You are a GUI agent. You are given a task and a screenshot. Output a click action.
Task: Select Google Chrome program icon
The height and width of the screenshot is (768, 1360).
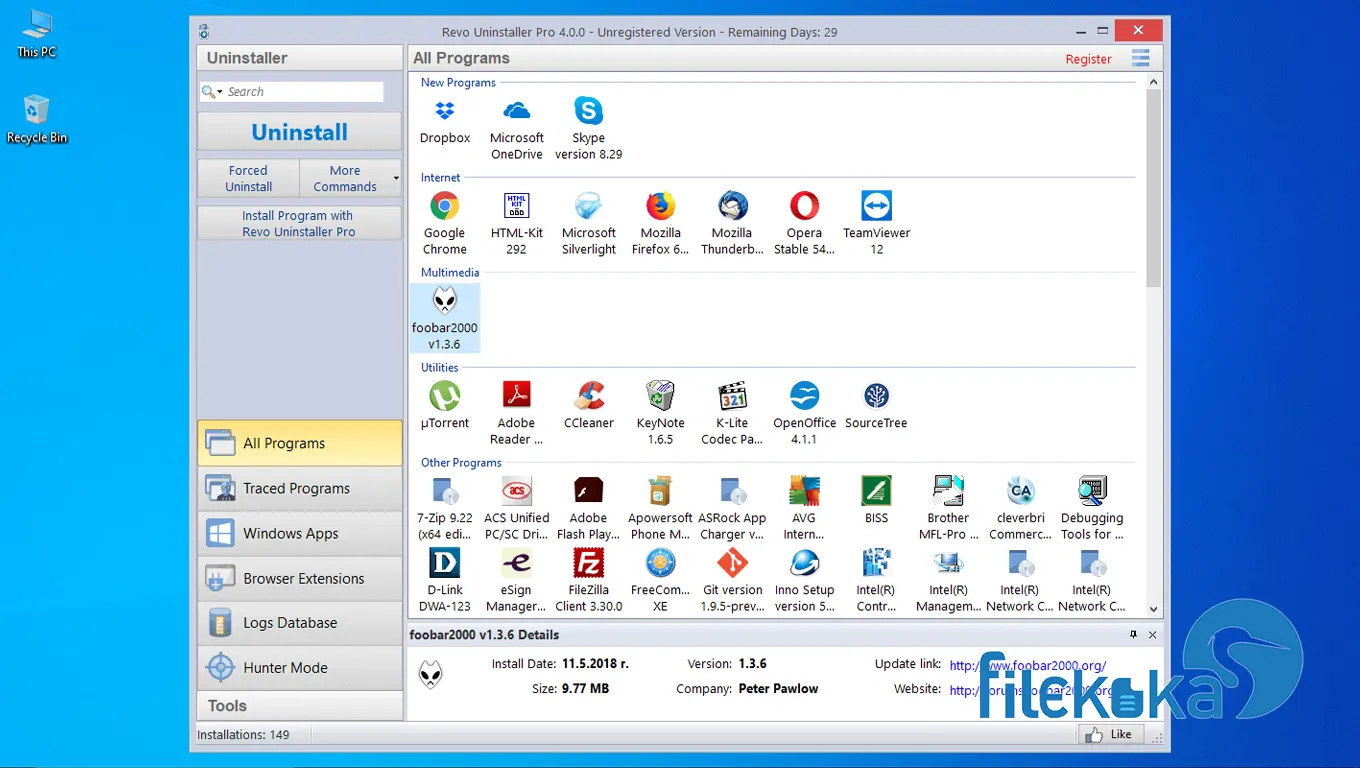(445, 206)
